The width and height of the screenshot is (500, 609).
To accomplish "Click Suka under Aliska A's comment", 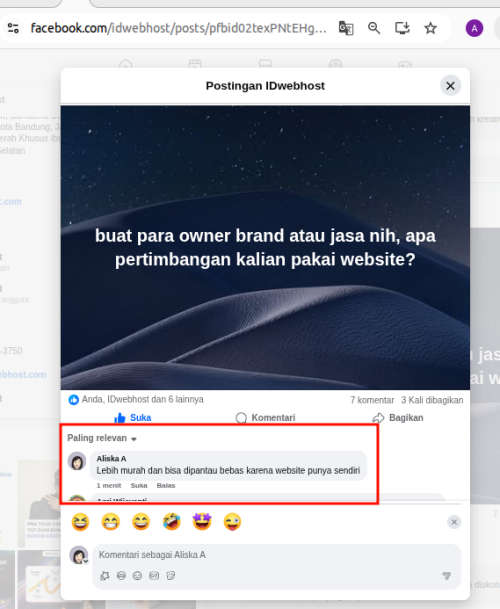I will pos(139,485).
